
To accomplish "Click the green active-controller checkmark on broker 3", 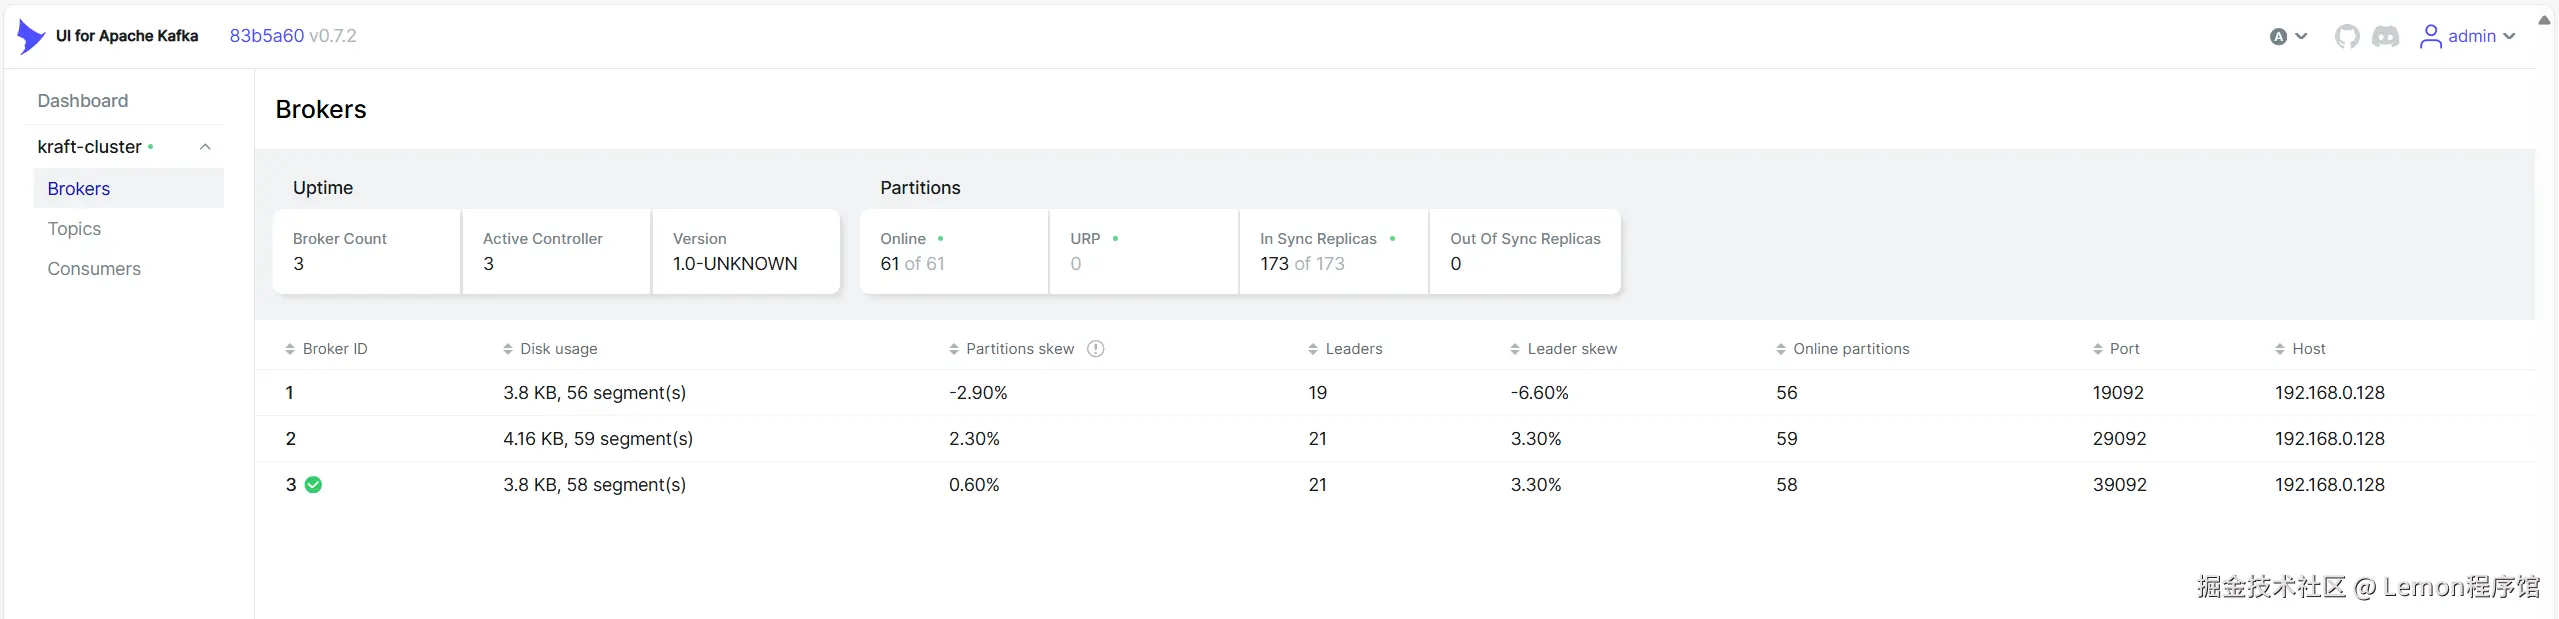I will pyautogui.click(x=314, y=485).
